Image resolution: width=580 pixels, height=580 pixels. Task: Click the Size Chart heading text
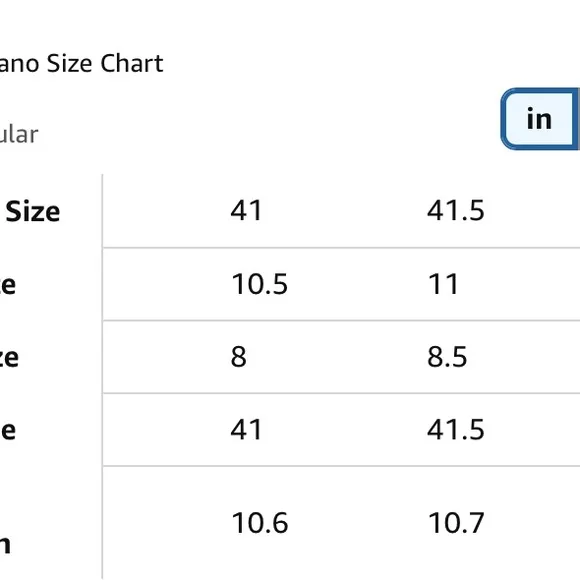[81, 63]
